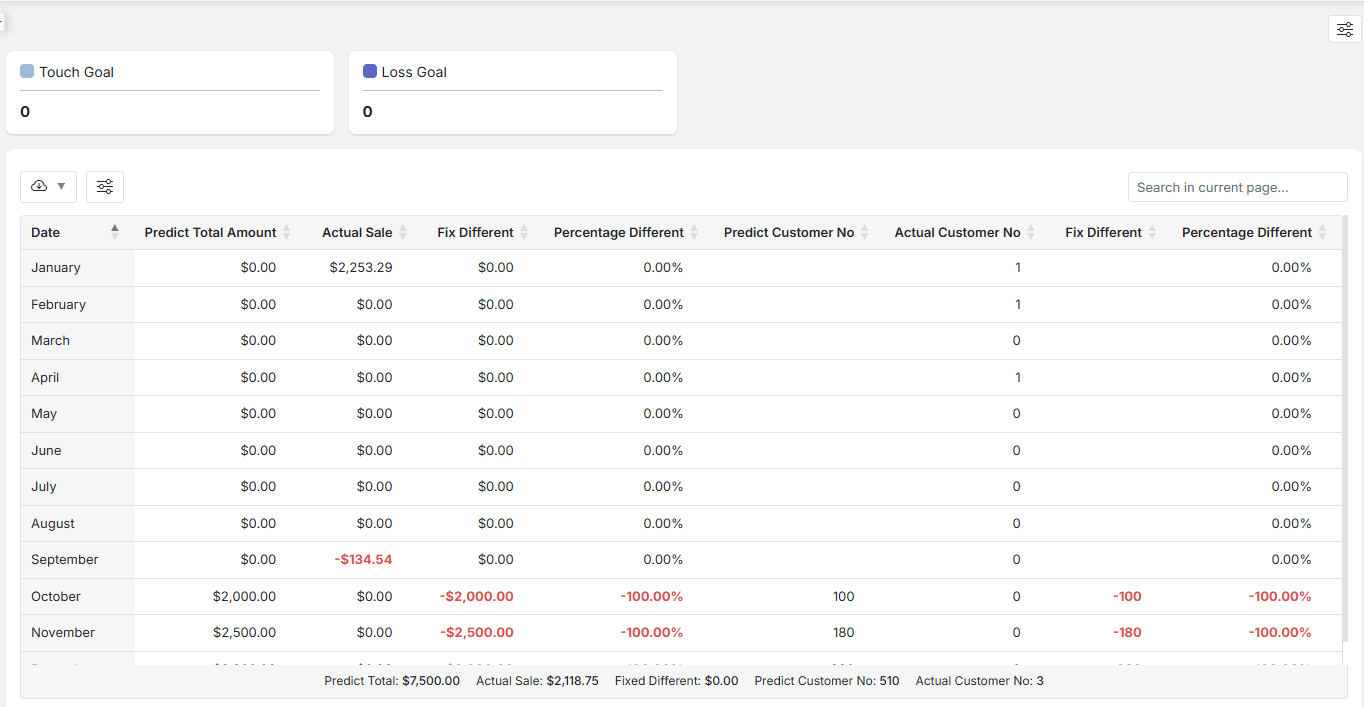The image size is (1364, 707).
Task: Click the Touch Goal color swatch
Action: pos(27,72)
